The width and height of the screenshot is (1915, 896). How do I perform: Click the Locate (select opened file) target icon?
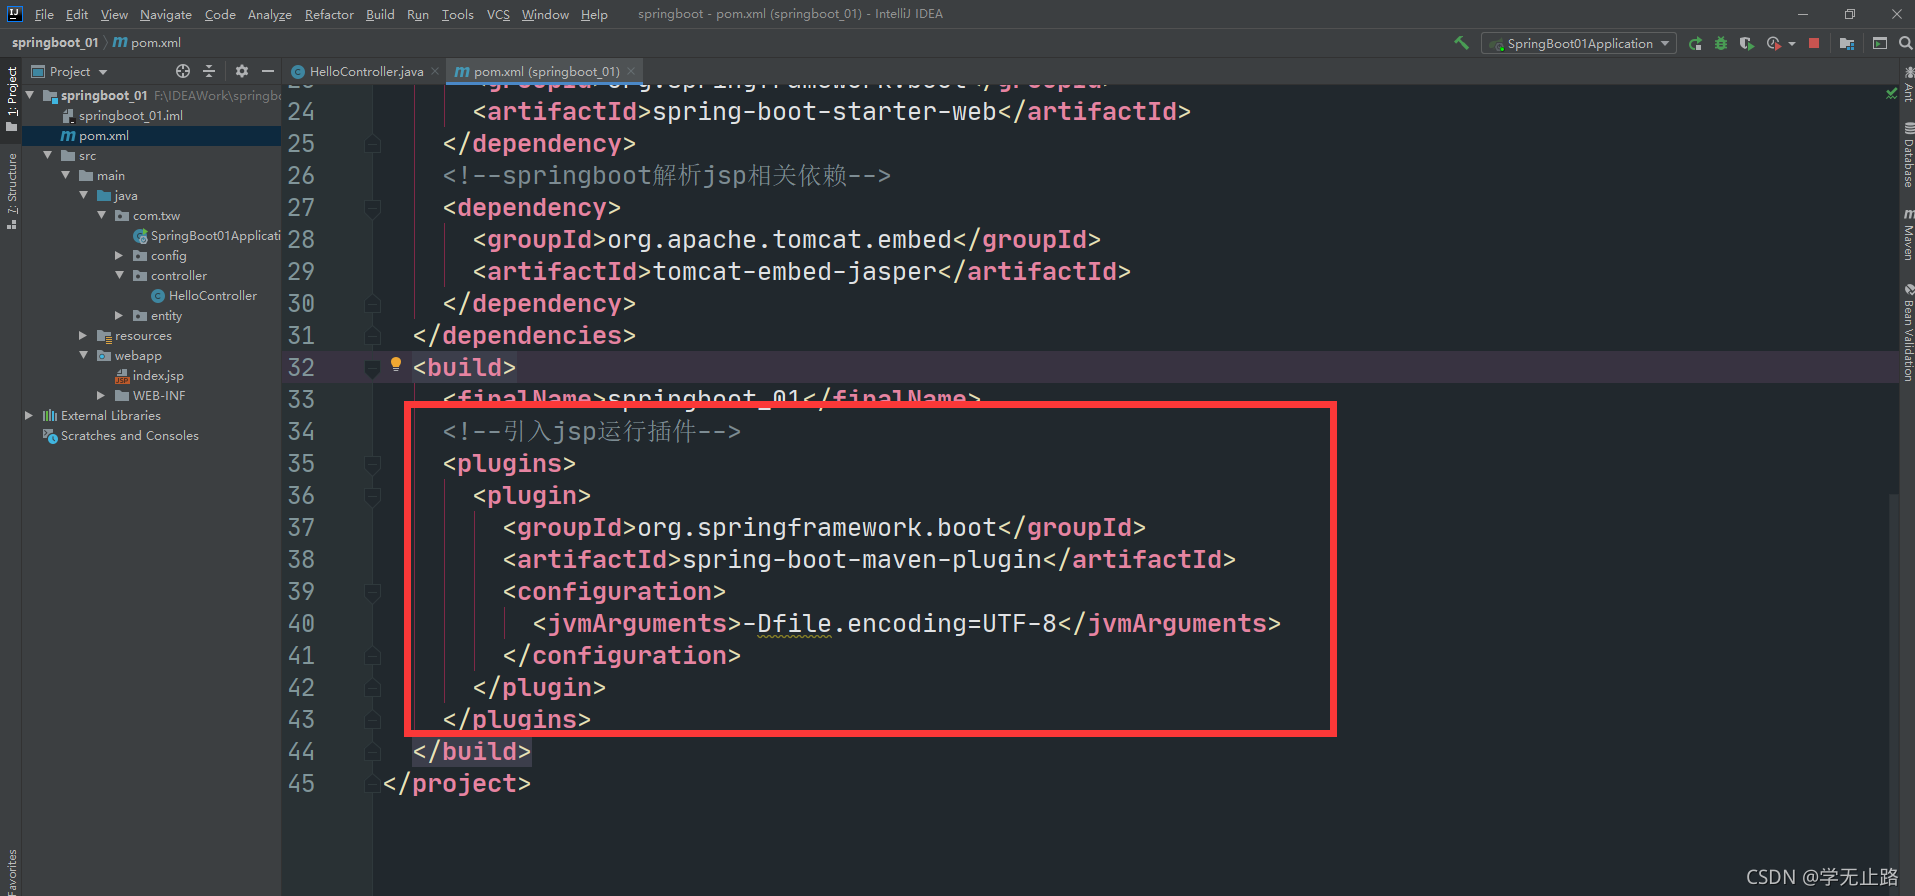[182, 71]
